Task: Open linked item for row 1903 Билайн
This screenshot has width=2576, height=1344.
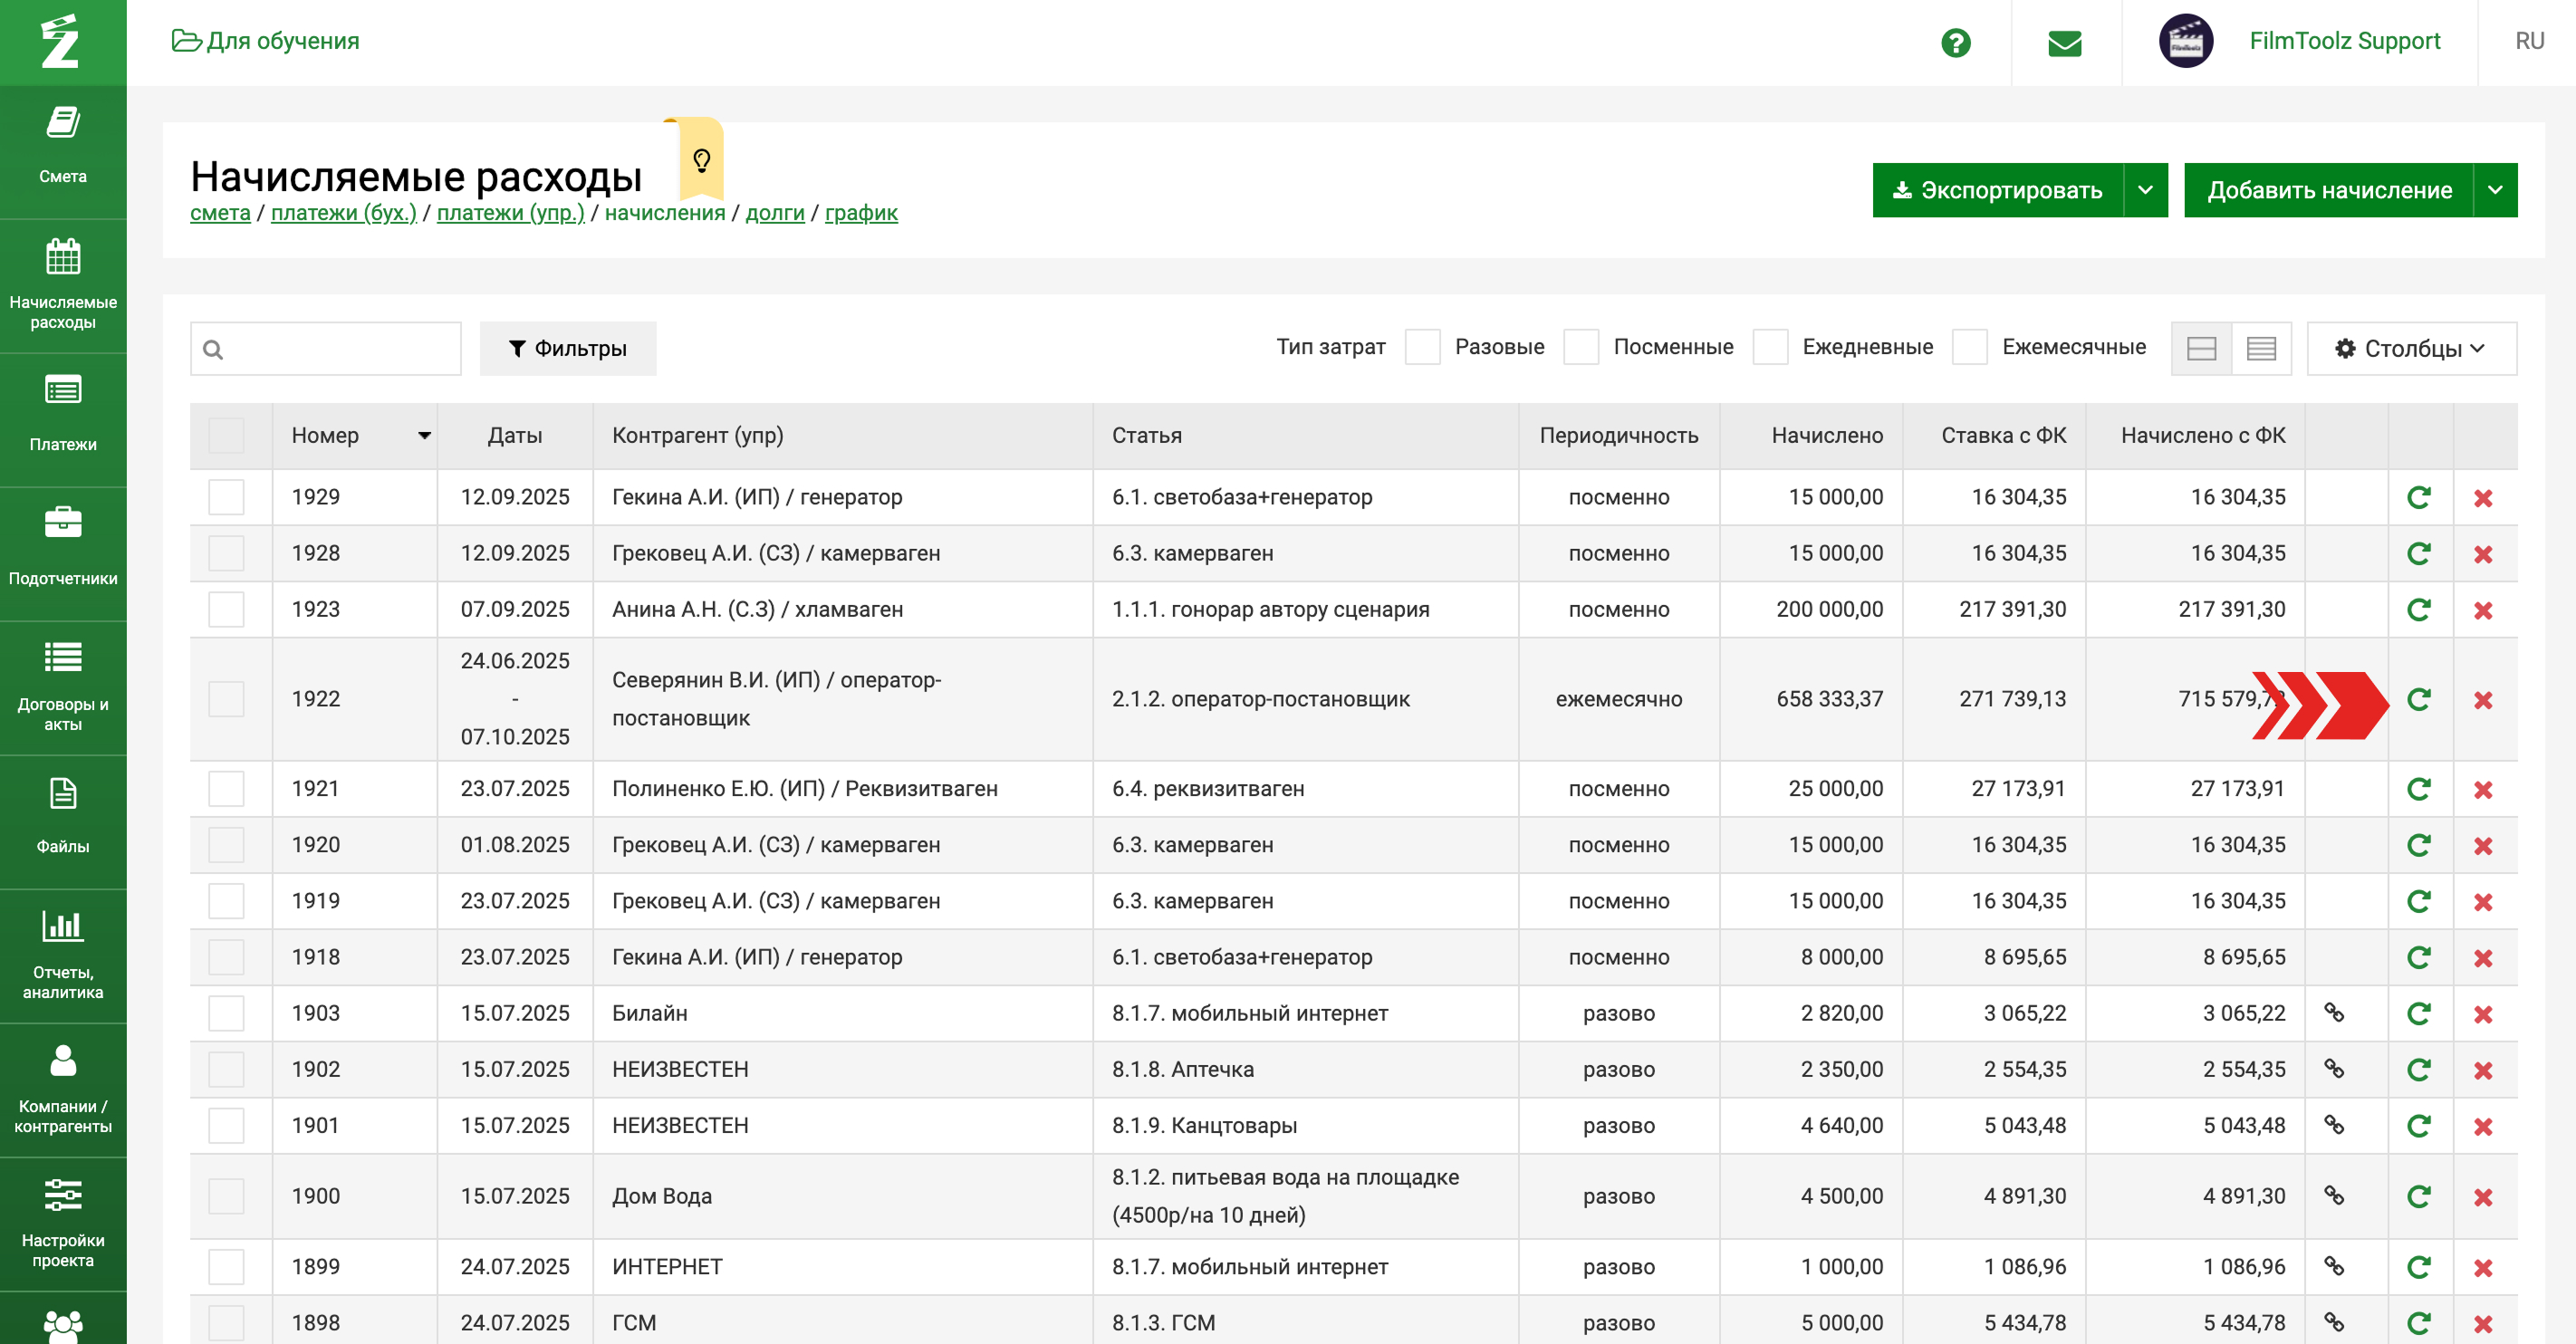Action: pos(2333,1013)
